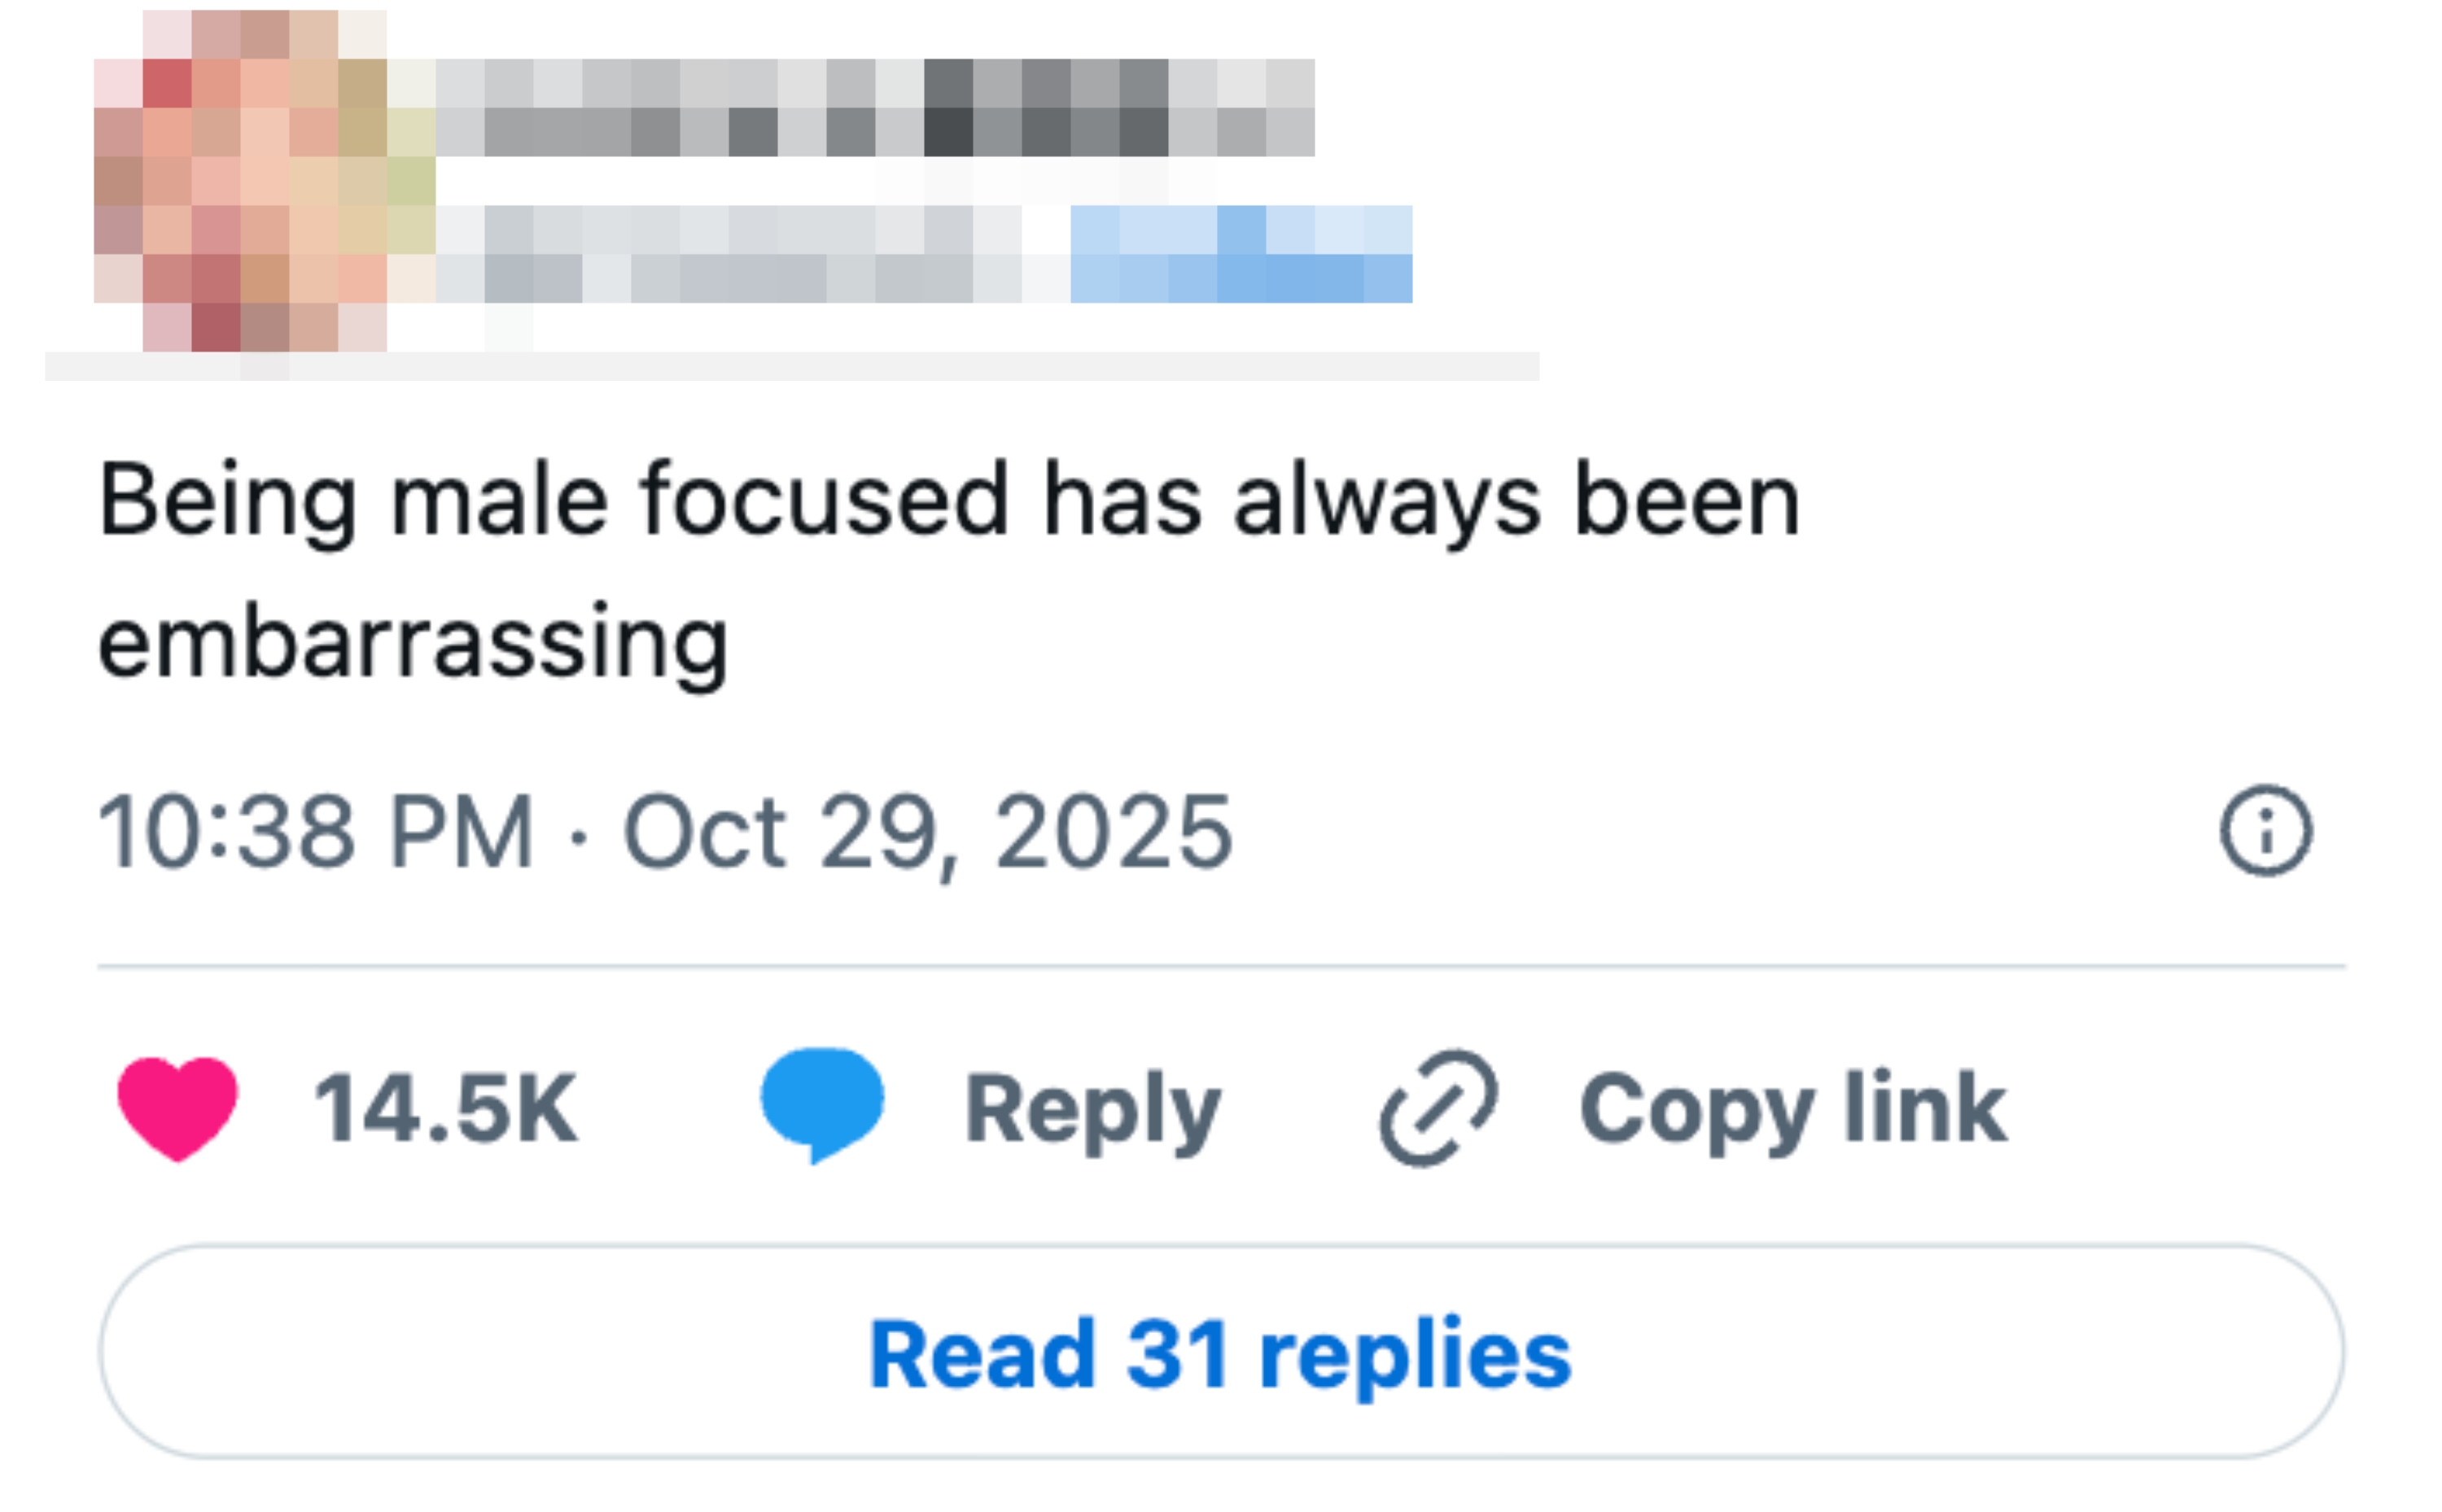The height and width of the screenshot is (1512, 2442).
Task: Click the word "Being" in the tweet
Action: coord(228,500)
